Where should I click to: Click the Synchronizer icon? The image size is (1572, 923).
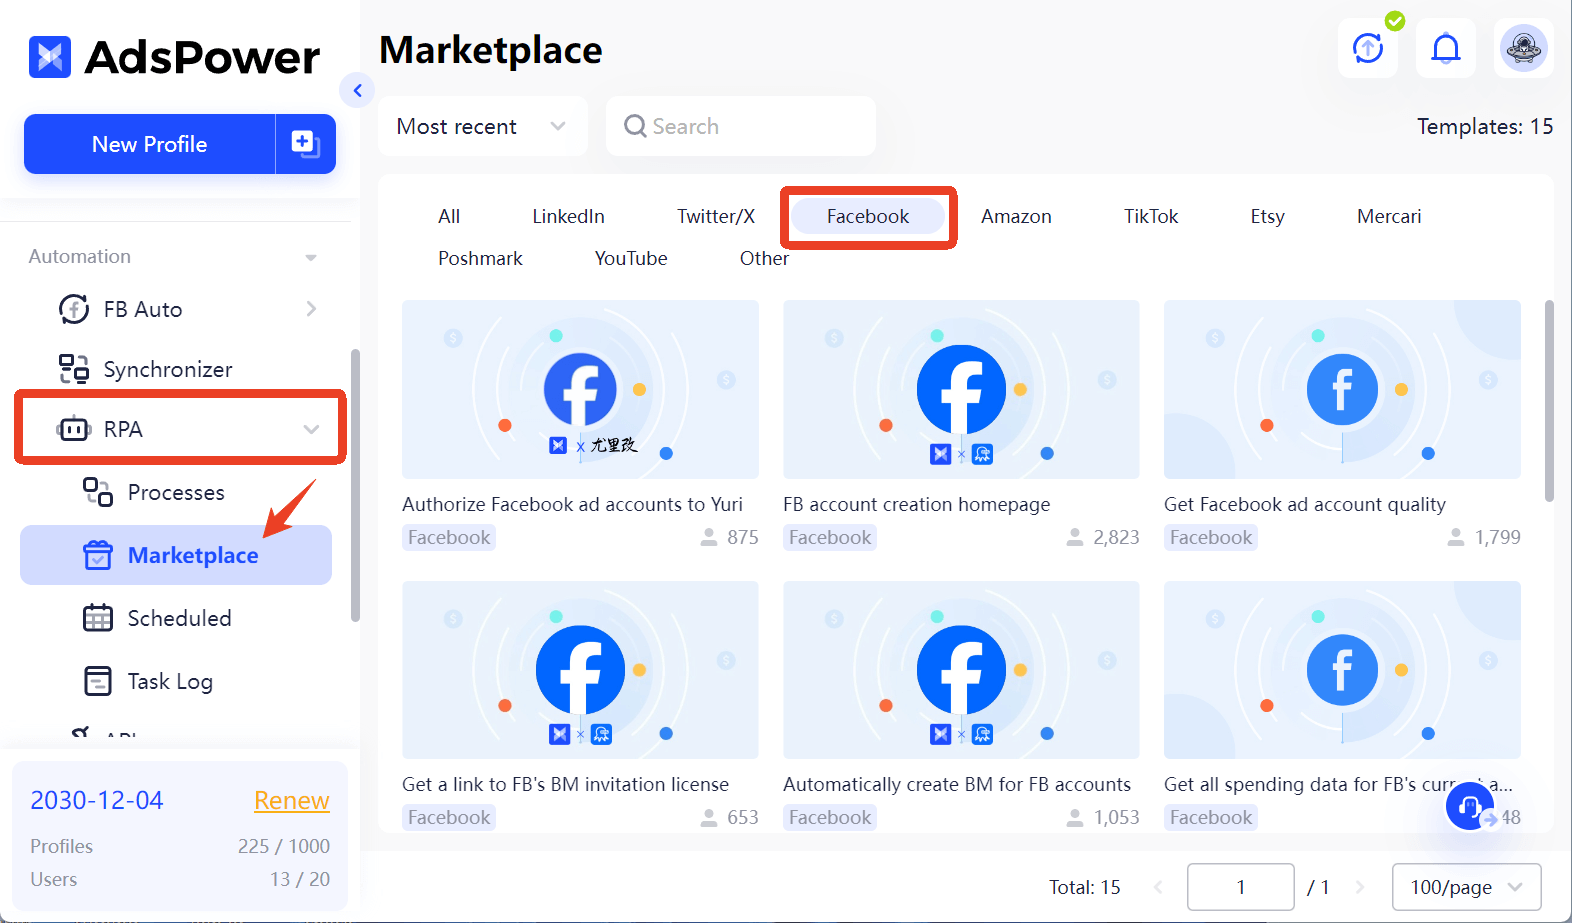tap(74, 369)
